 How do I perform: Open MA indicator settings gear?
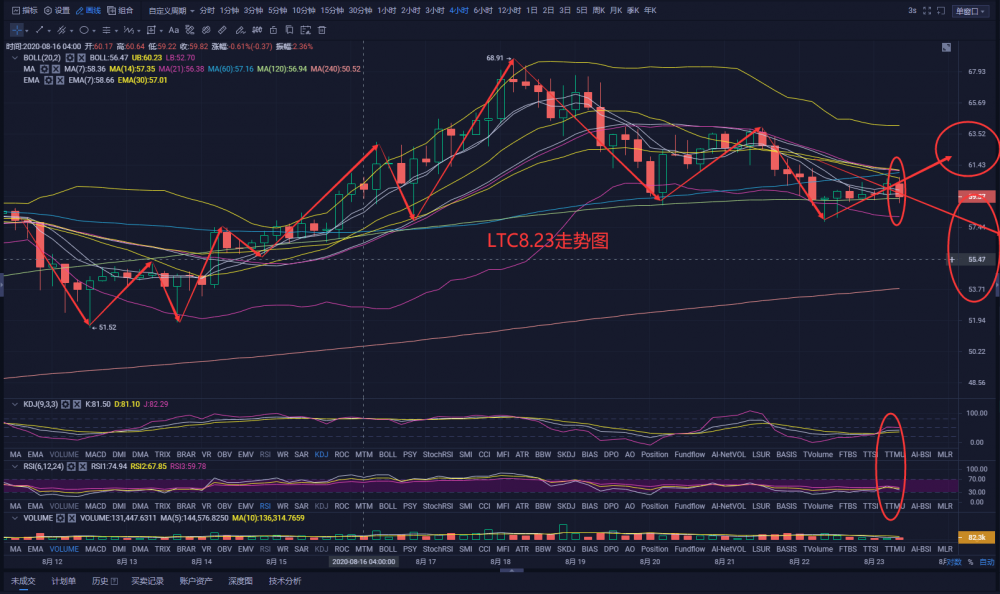(44, 69)
